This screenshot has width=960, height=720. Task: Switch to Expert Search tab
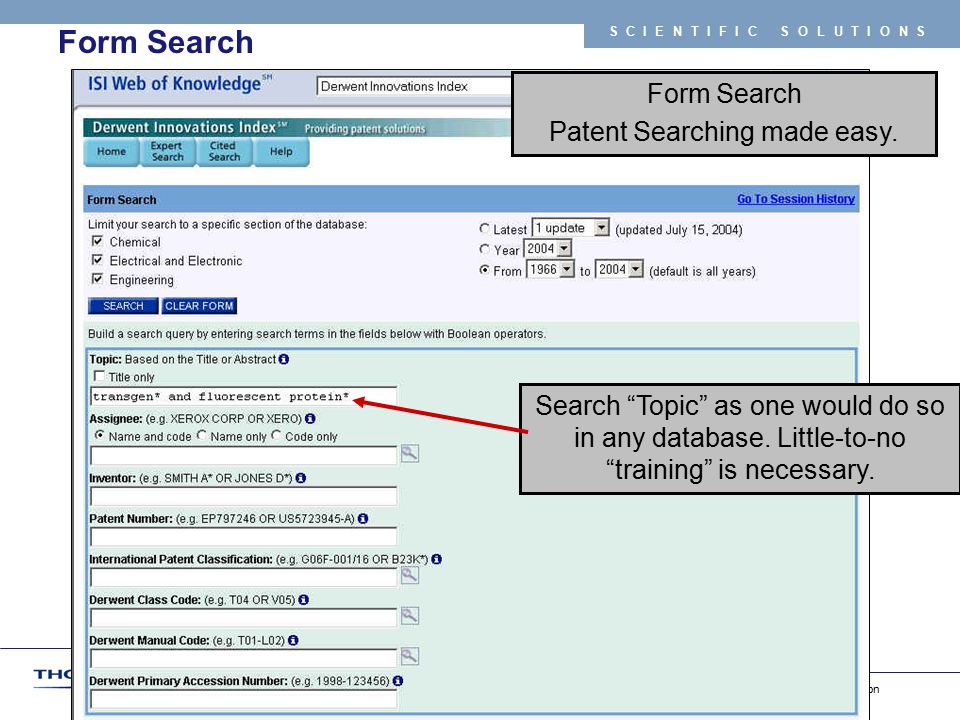(x=167, y=151)
